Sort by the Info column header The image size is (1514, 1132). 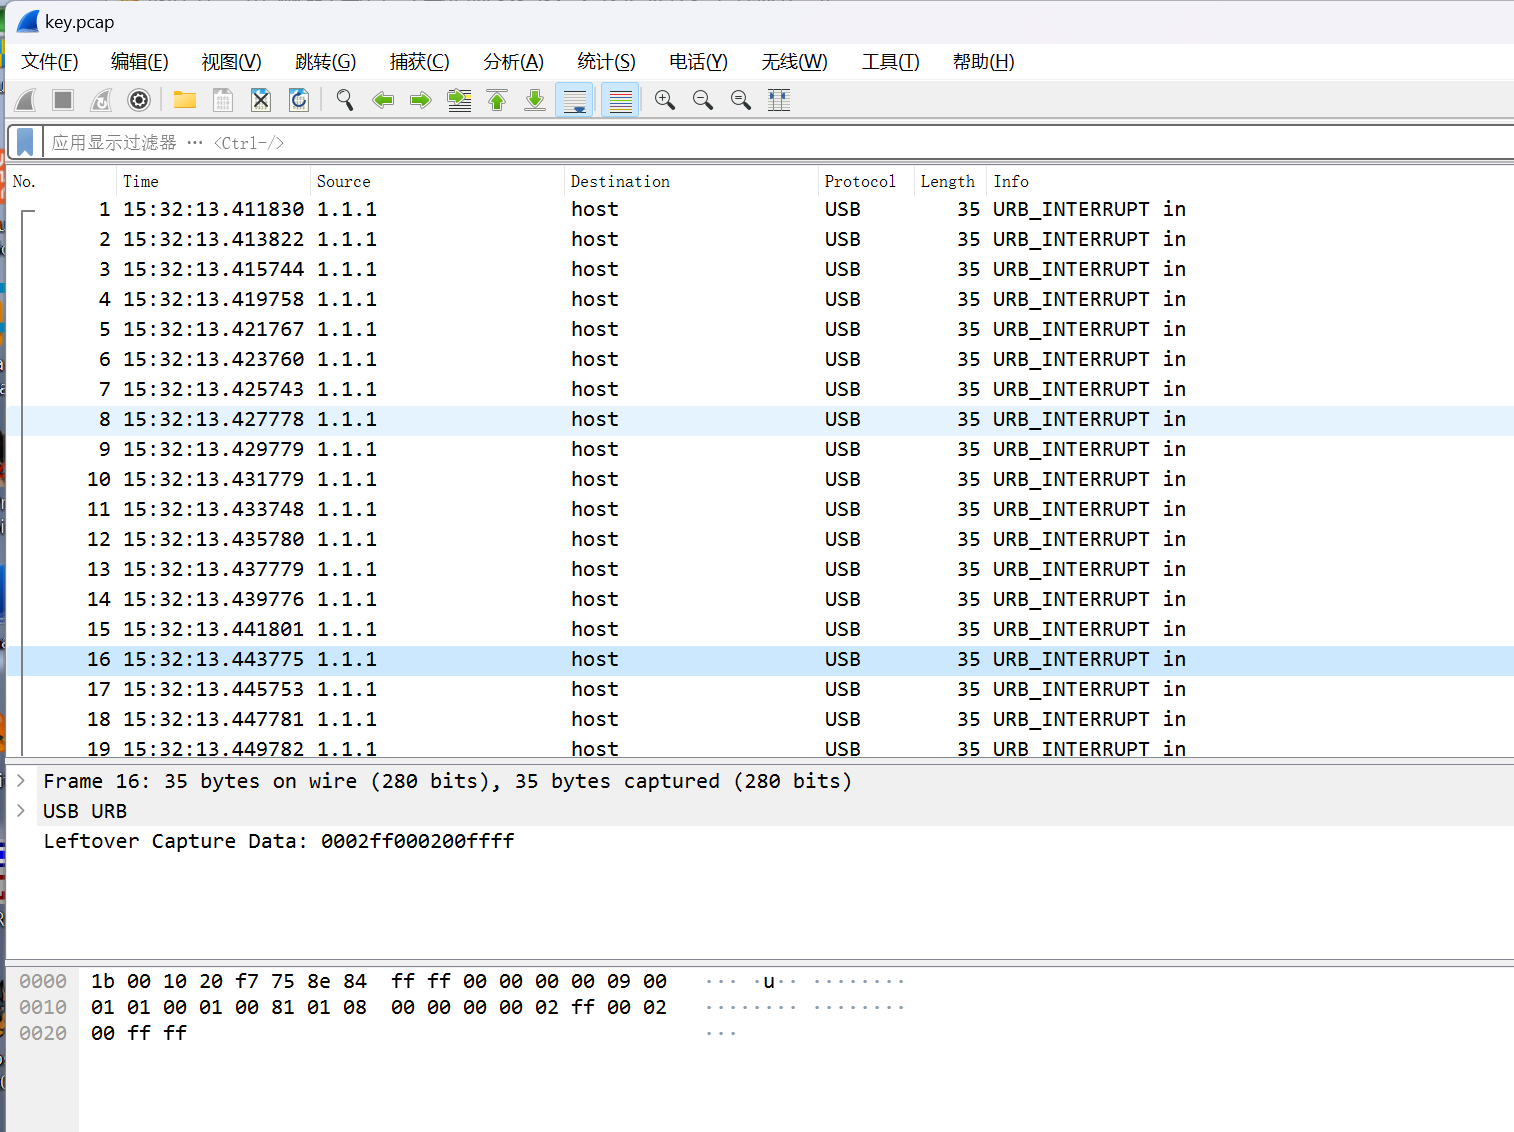pos(1250,181)
